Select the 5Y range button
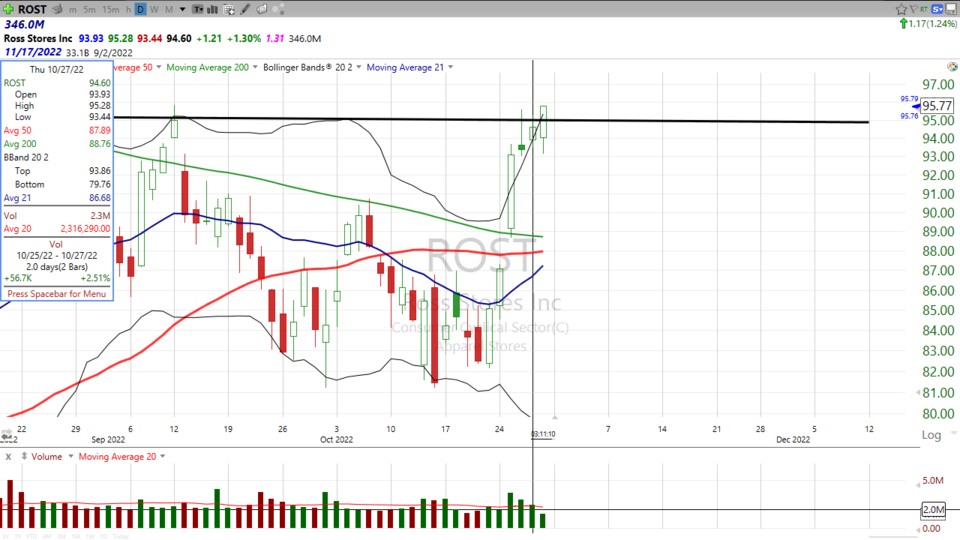 [x=6, y=536]
